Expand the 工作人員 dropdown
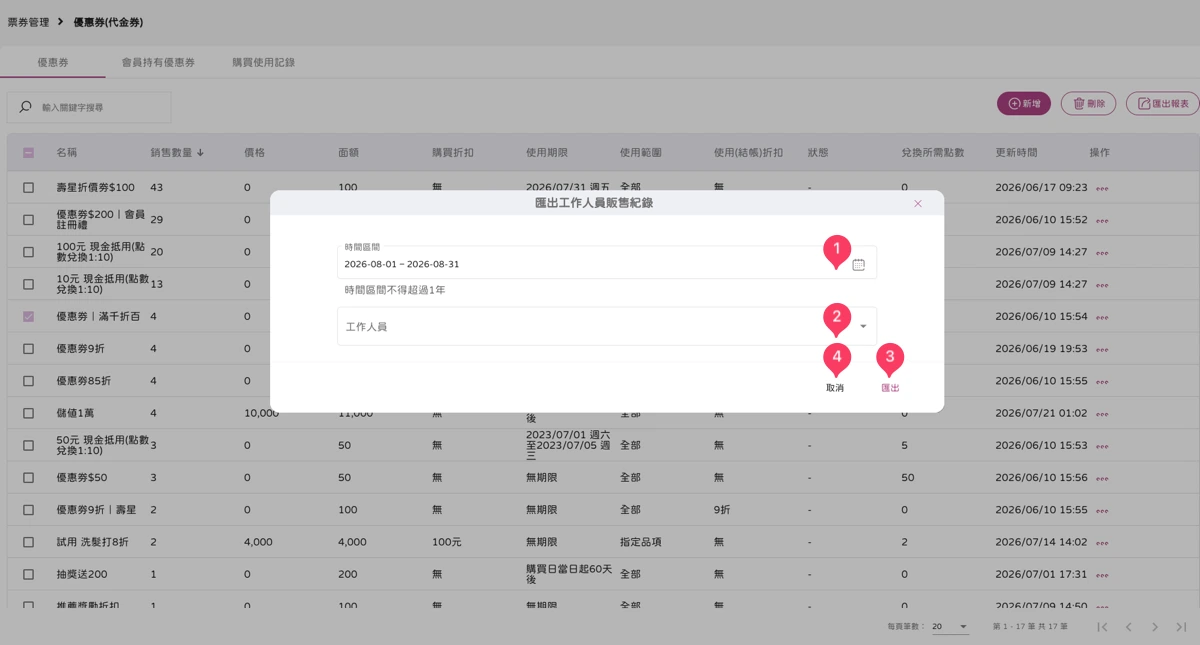The height and width of the screenshot is (645, 1200). 863,327
